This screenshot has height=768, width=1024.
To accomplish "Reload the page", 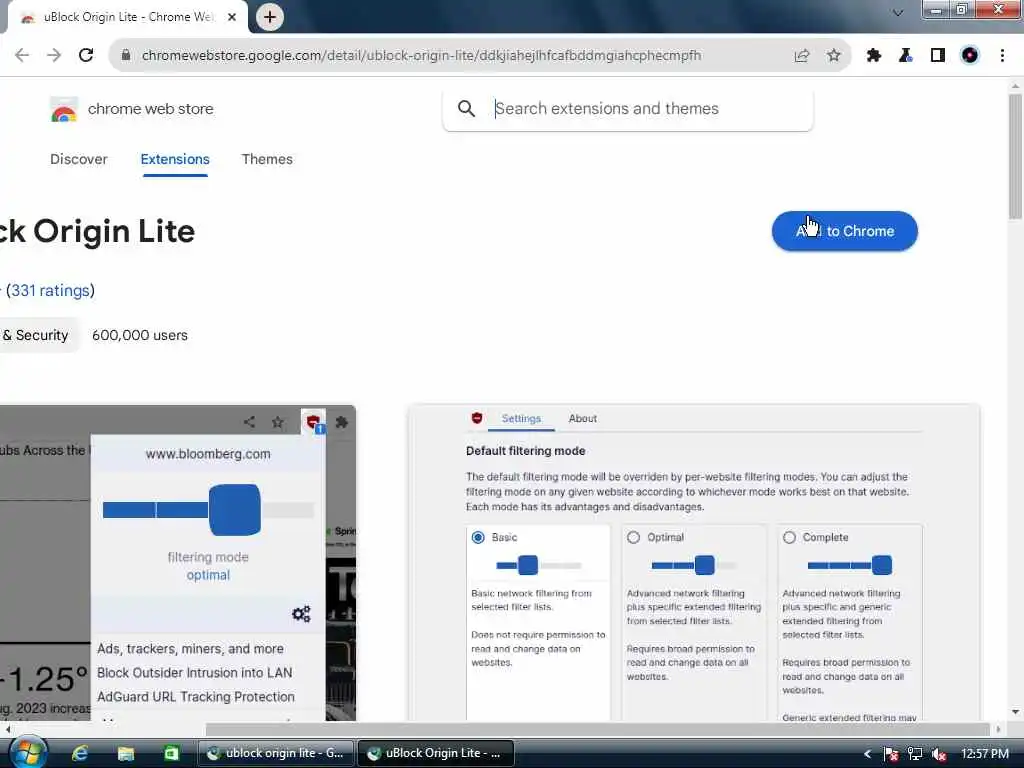I will [x=86, y=56].
